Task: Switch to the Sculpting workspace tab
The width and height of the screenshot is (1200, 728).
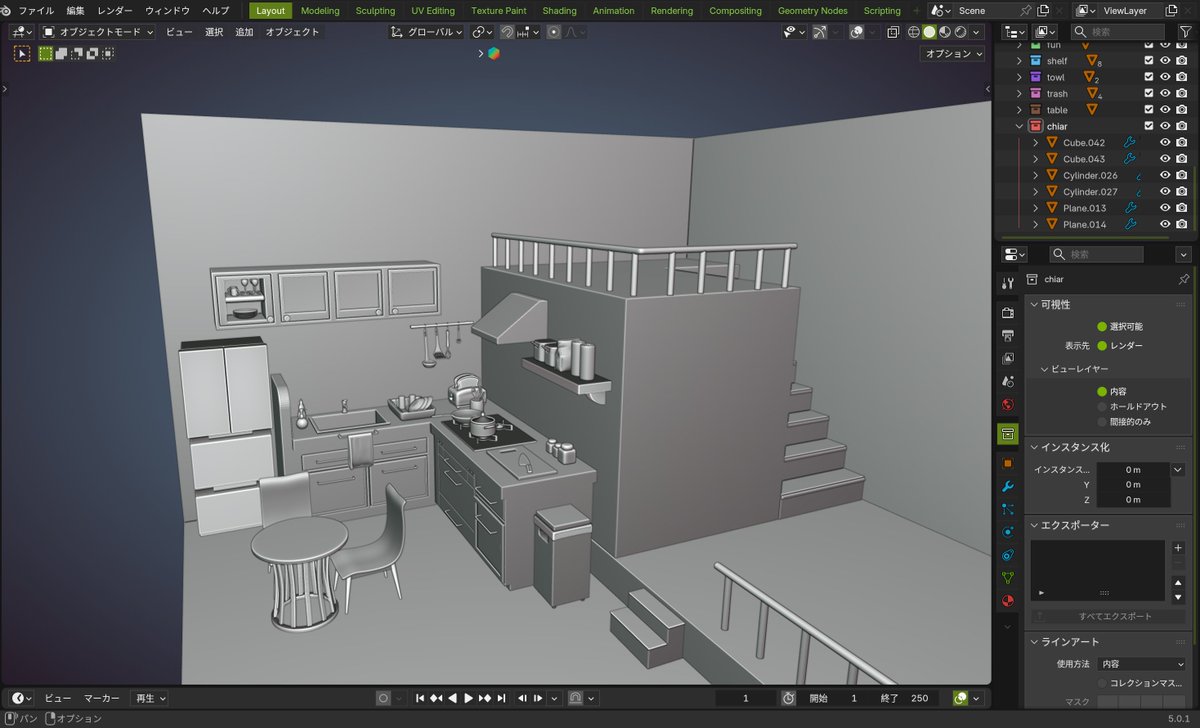Action: (x=375, y=10)
